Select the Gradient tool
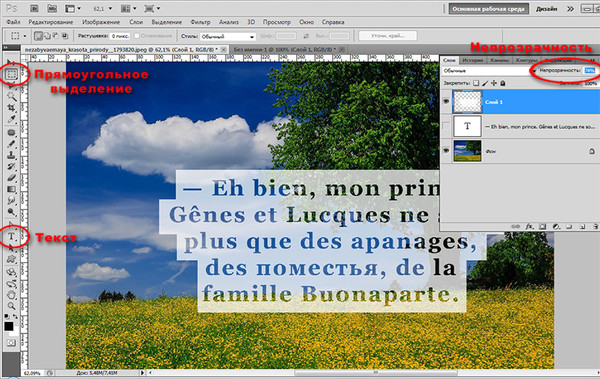The height and width of the screenshot is (379, 600). point(11,189)
